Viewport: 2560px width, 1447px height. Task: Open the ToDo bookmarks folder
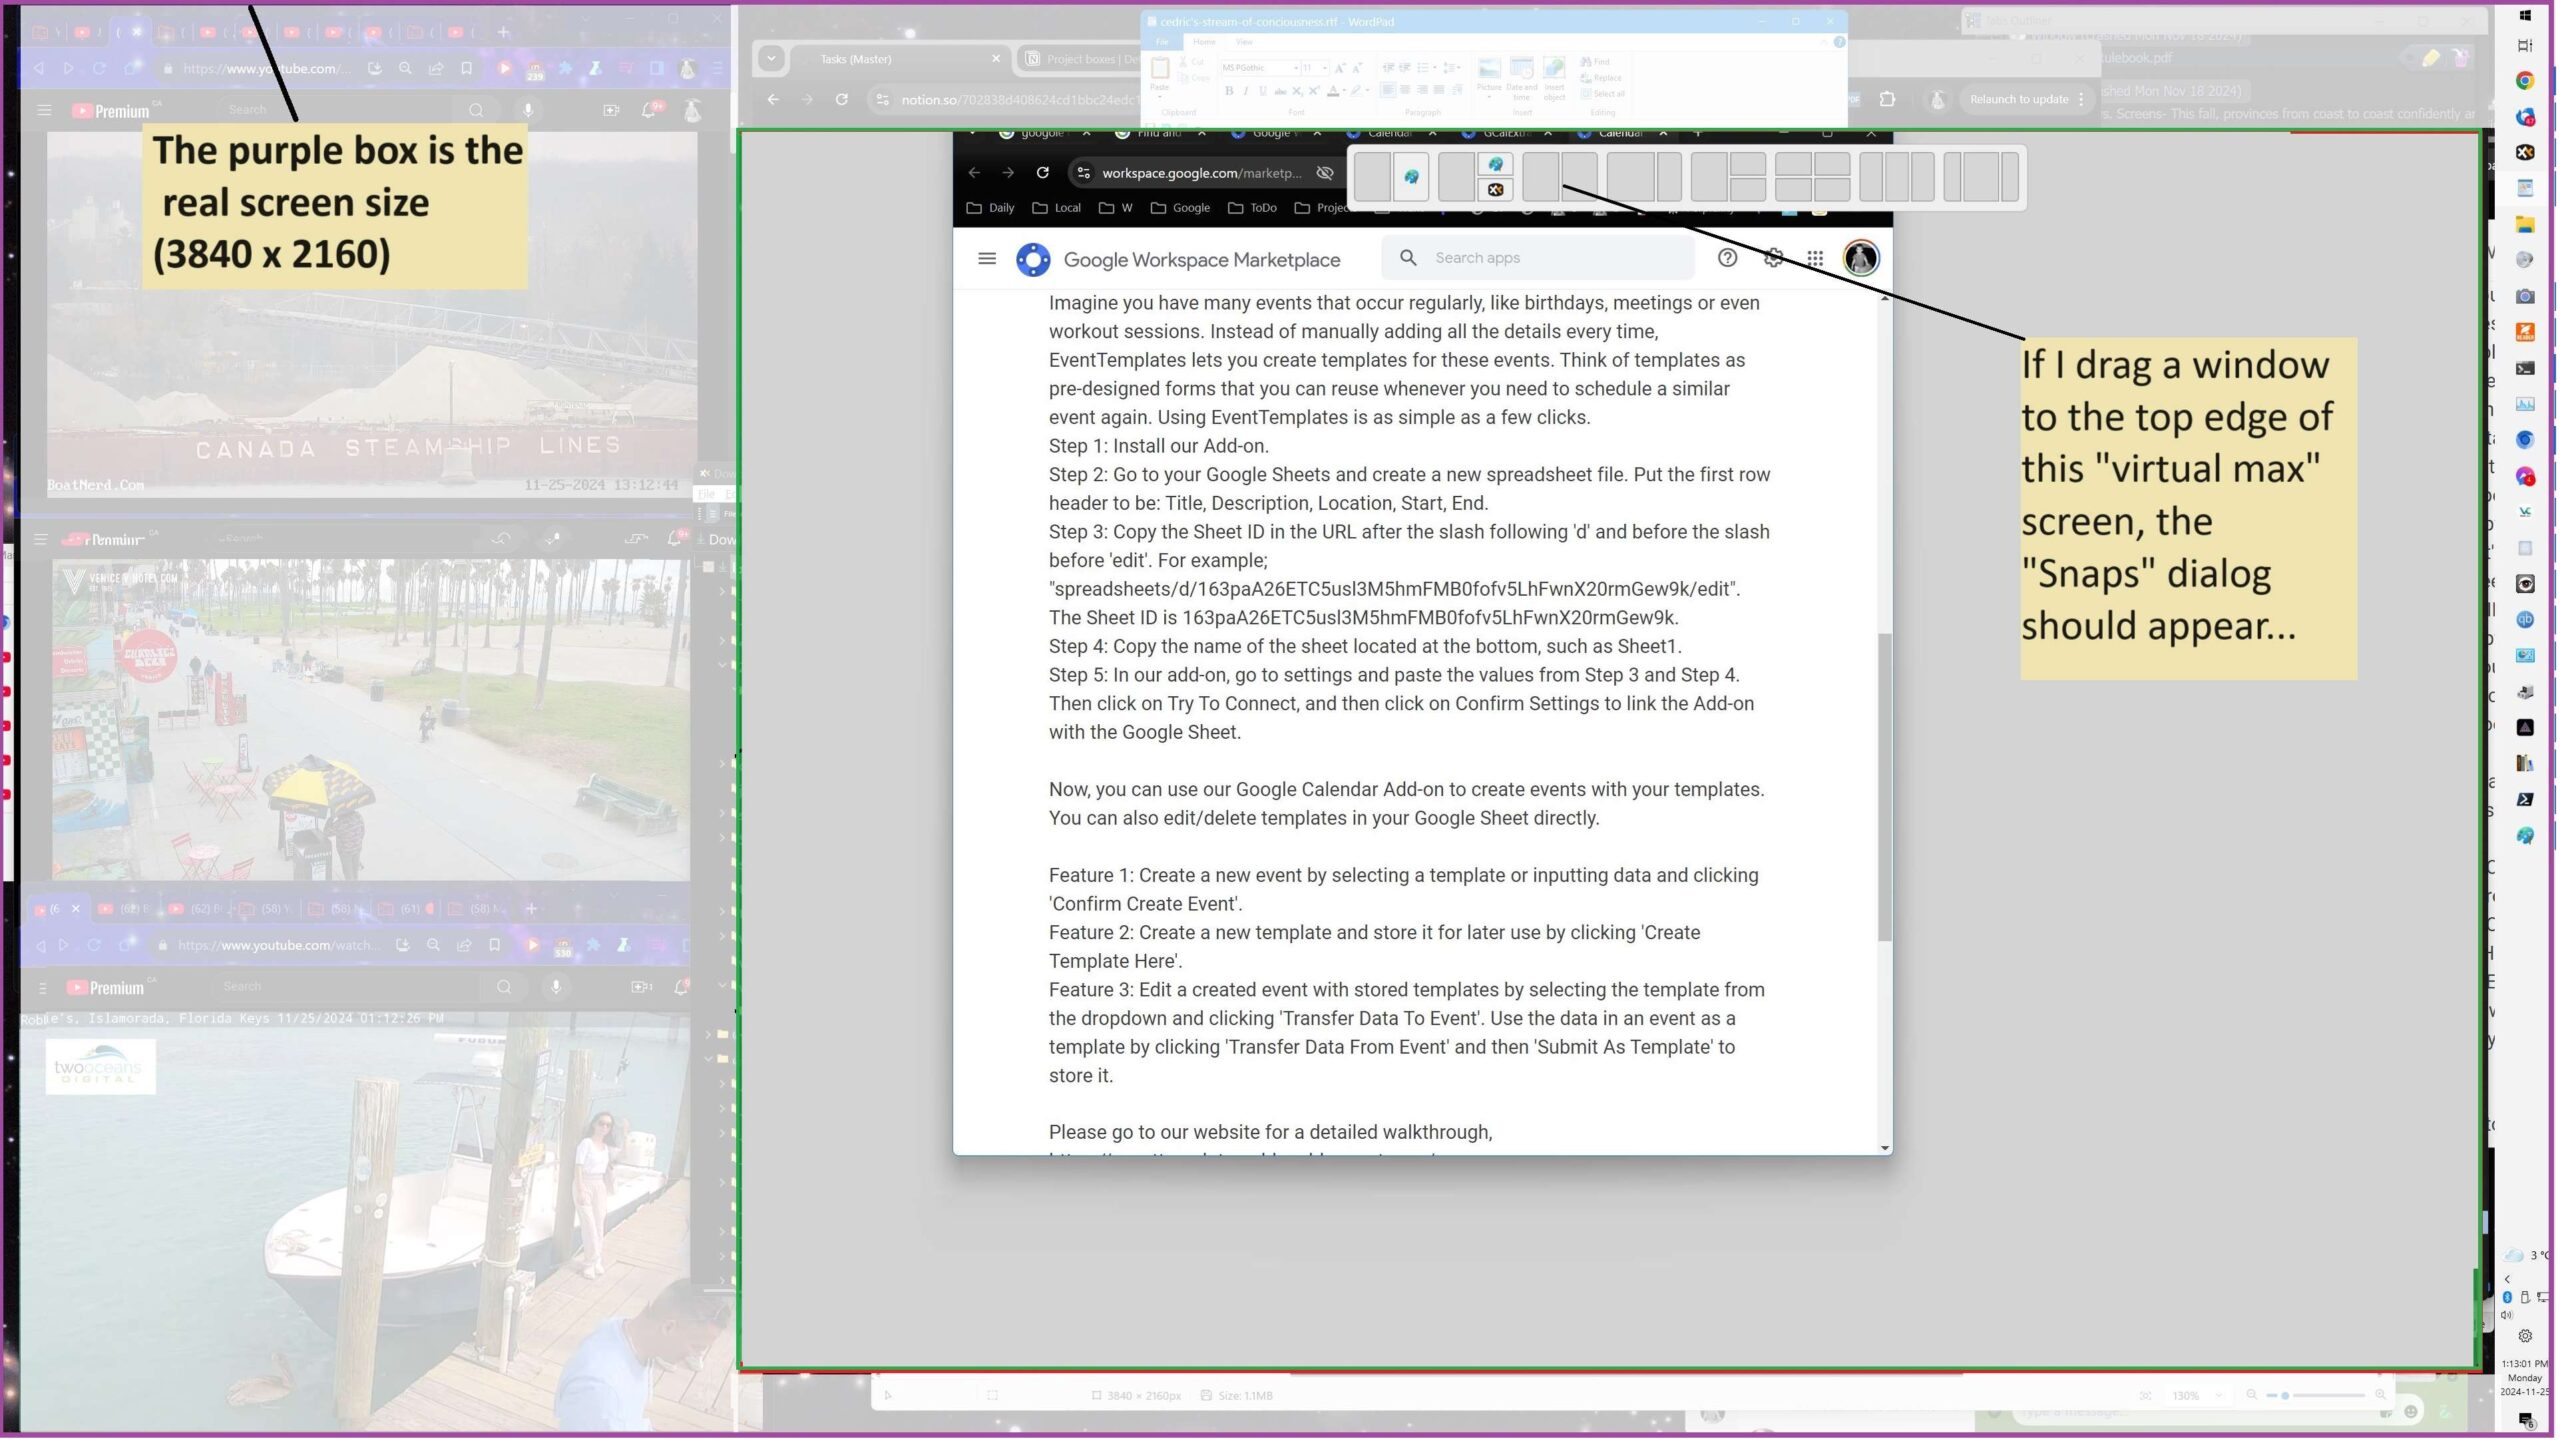(1252, 208)
